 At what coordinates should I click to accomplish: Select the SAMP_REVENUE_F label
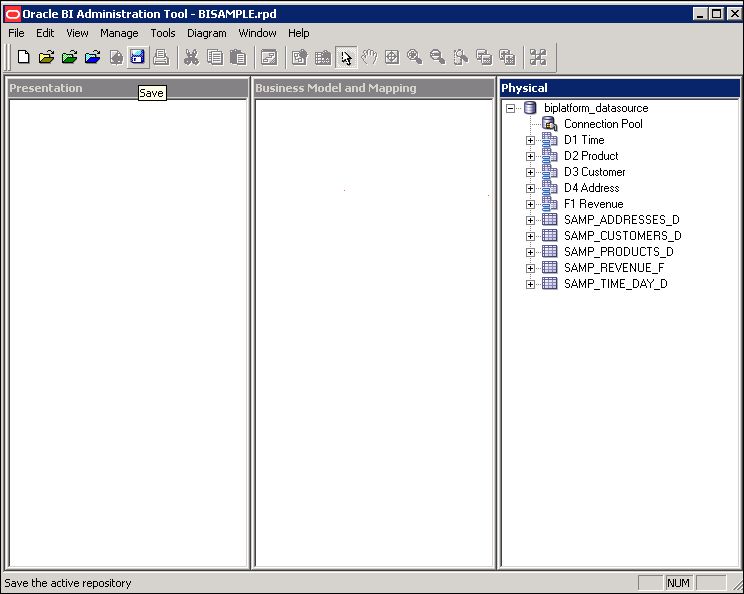(614, 268)
